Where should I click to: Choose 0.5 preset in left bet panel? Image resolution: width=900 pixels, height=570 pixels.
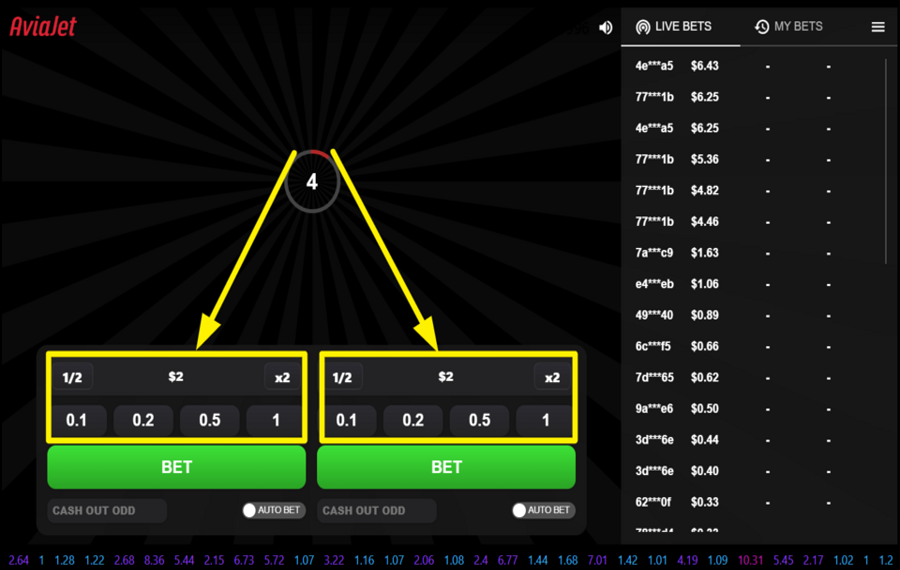pyautogui.click(x=210, y=420)
